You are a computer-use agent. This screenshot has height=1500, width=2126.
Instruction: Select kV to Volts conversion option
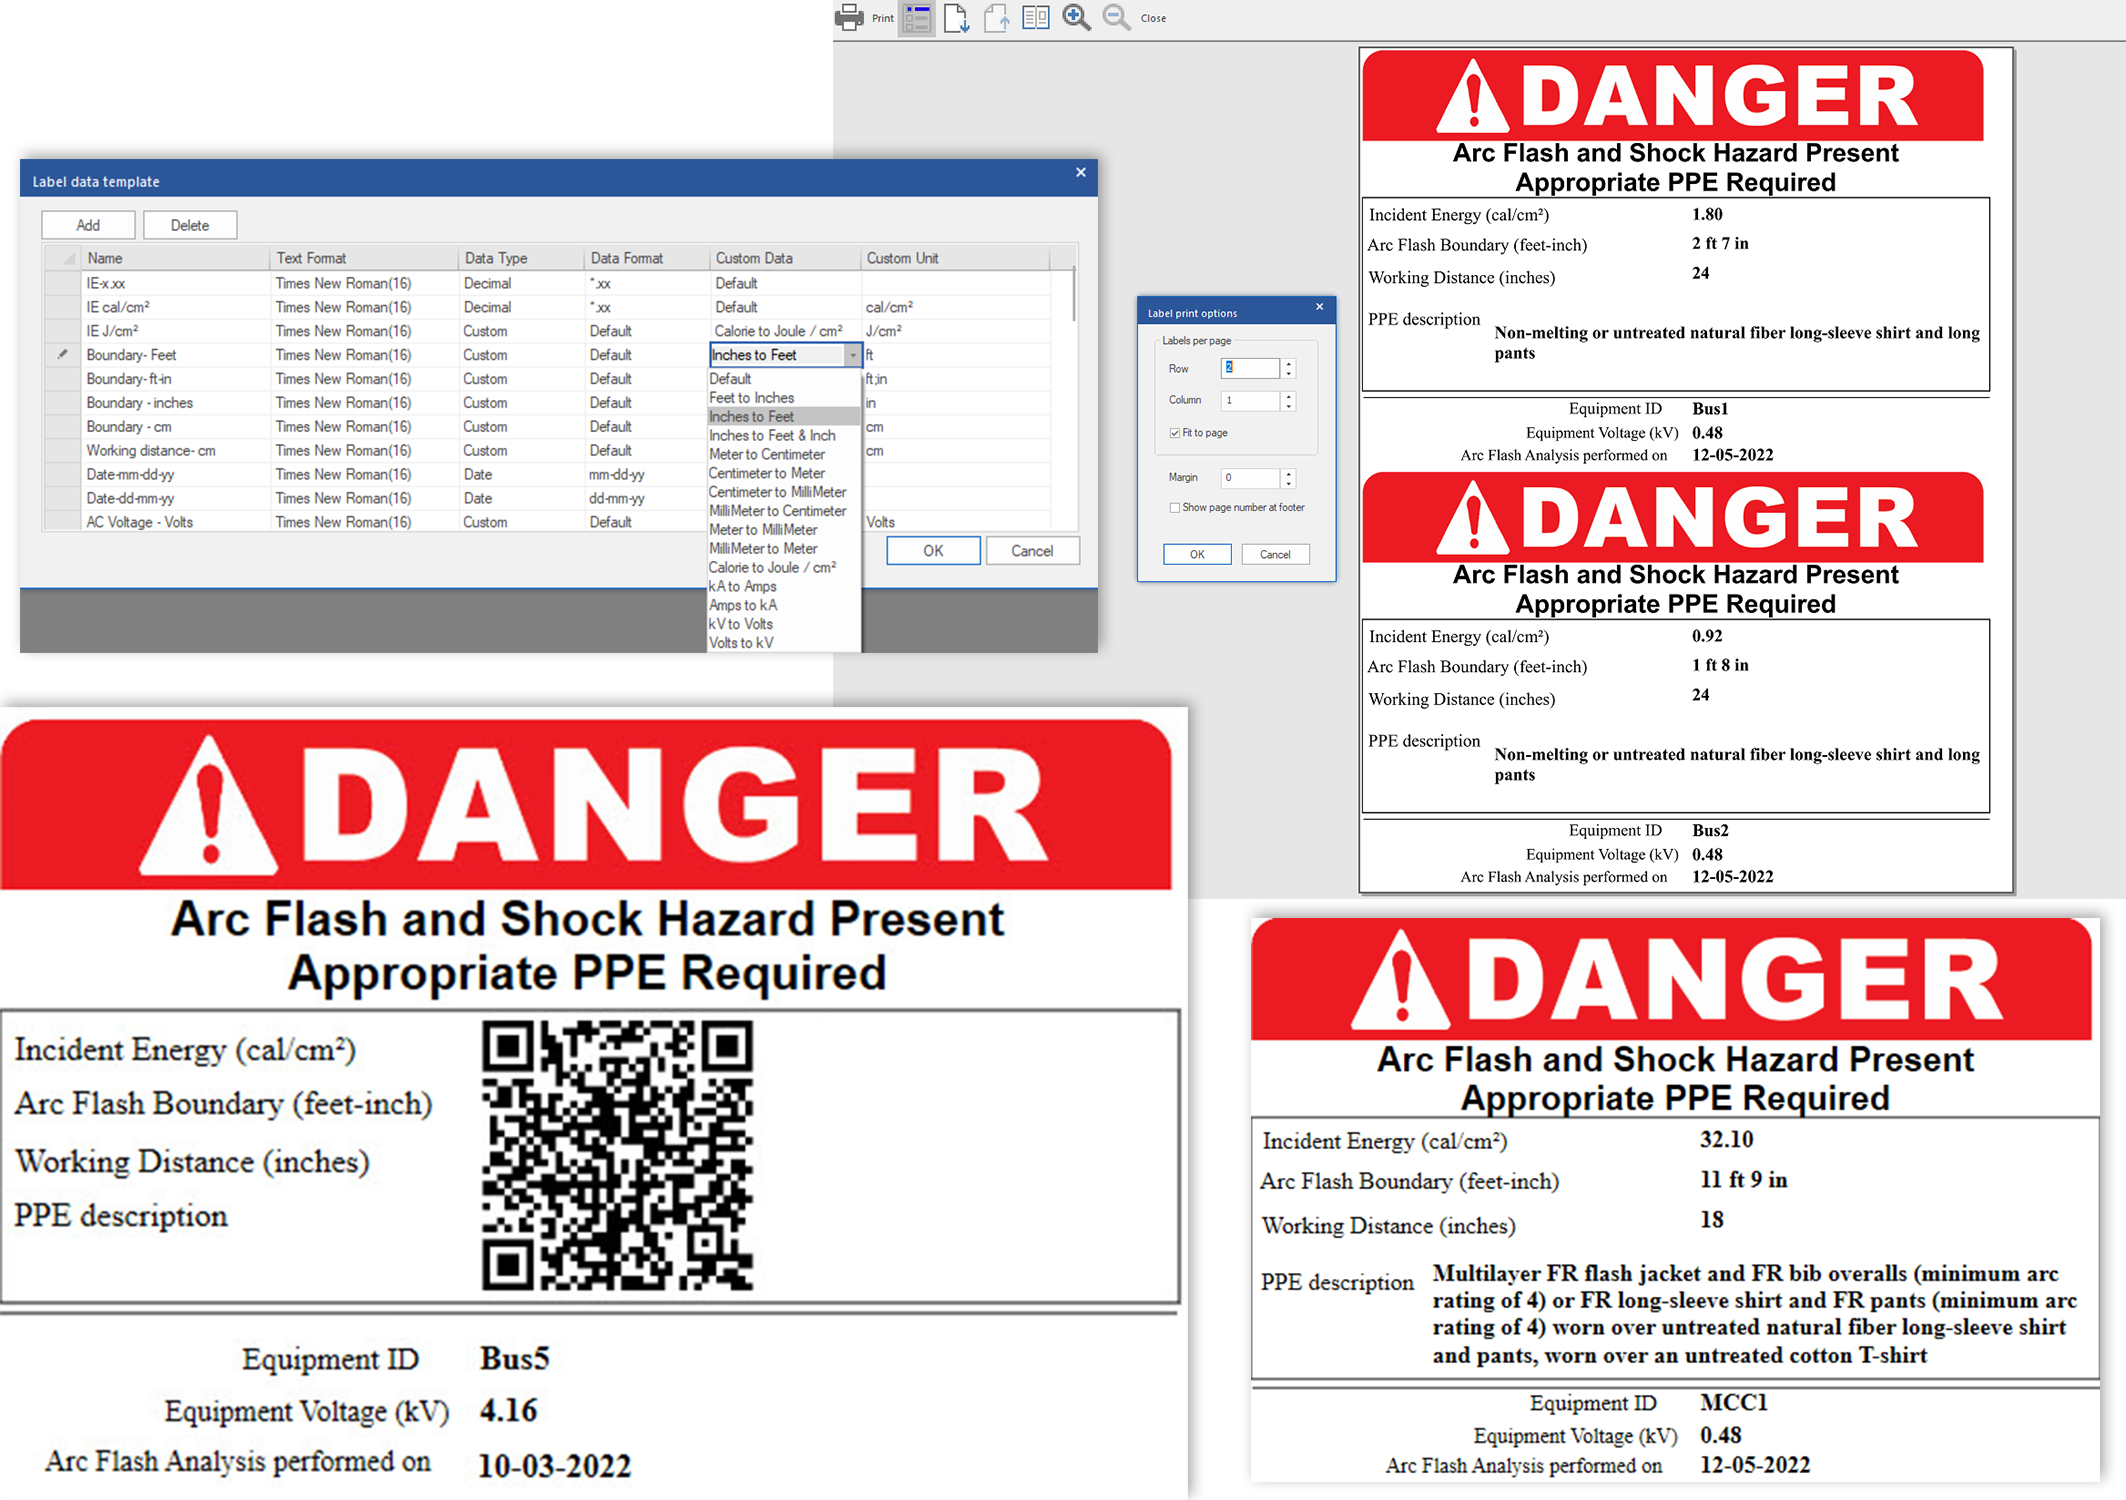pyautogui.click(x=740, y=624)
